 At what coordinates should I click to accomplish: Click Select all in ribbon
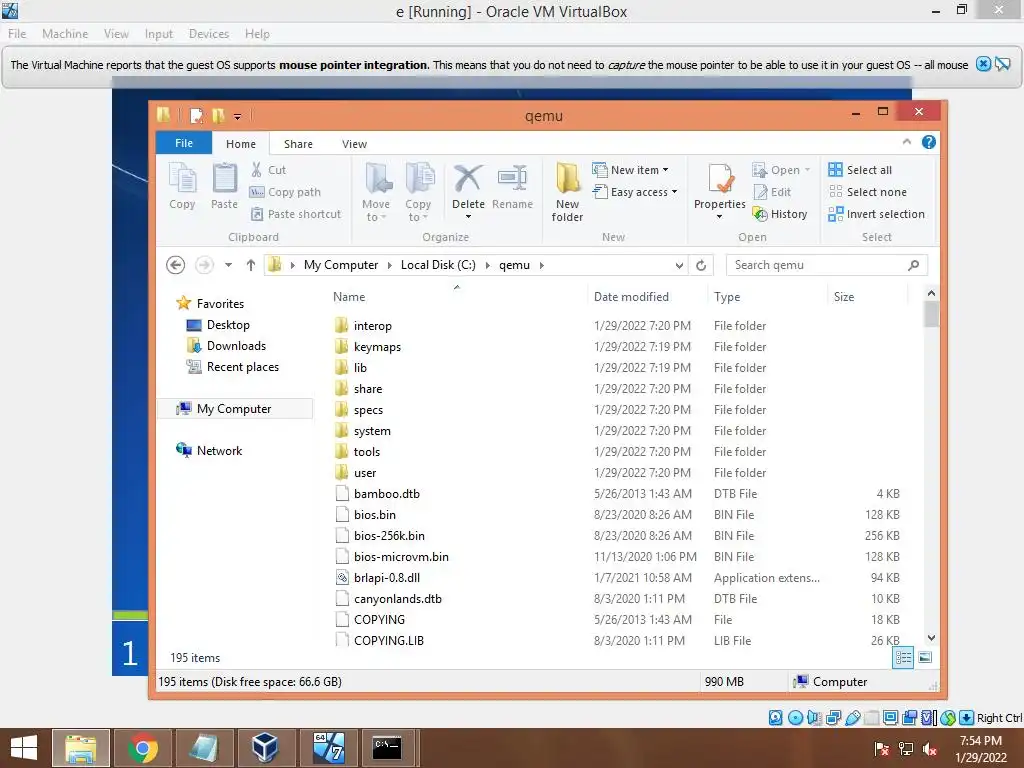pos(860,170)
